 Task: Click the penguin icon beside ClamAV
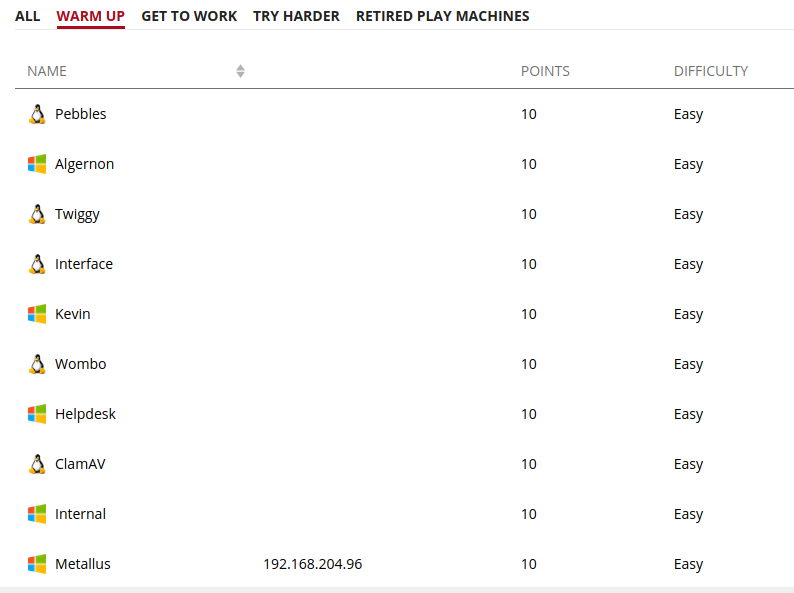tap(37, 464)
